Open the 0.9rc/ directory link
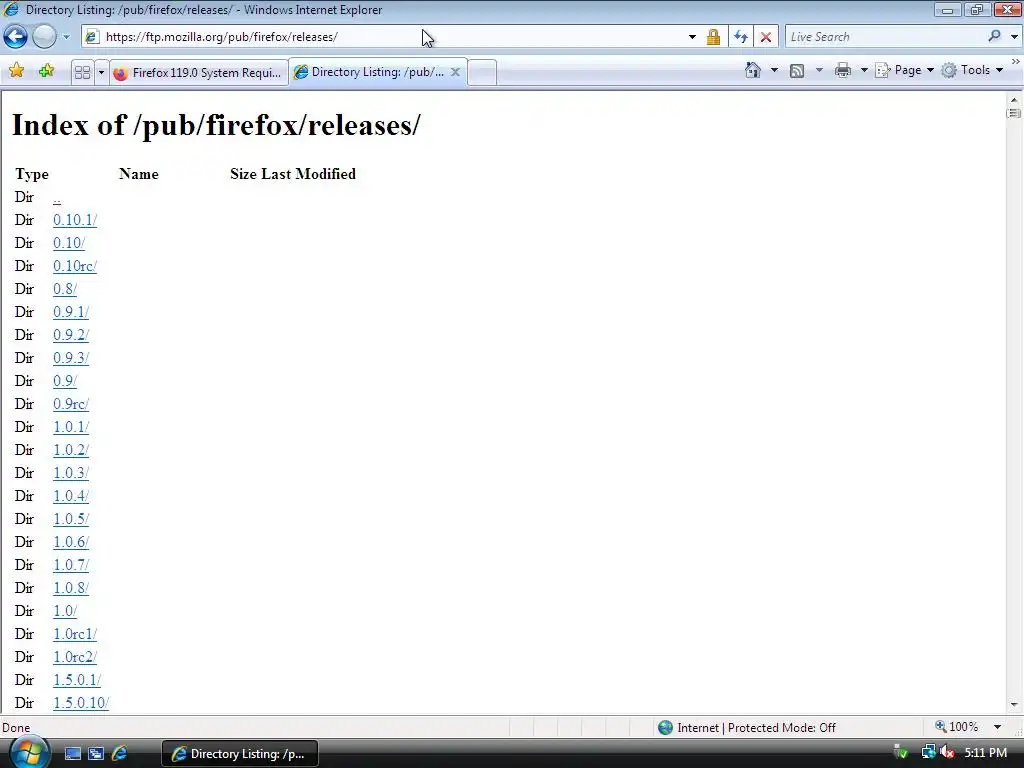This screenshot has width=1024, height=768. (71, 404)
